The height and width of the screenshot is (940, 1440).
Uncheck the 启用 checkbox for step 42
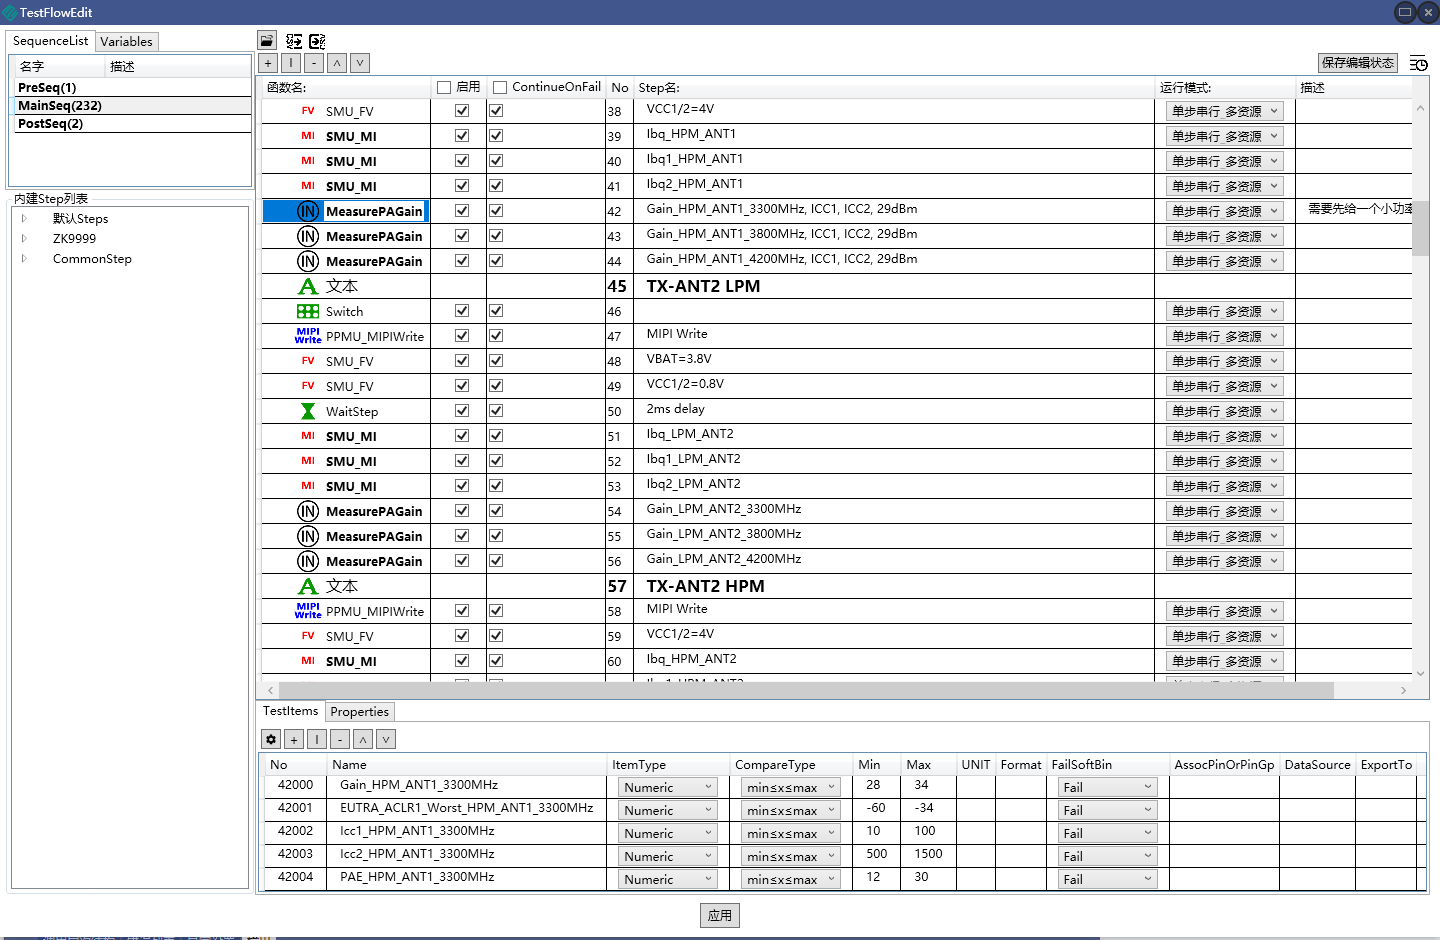(462, 211)
